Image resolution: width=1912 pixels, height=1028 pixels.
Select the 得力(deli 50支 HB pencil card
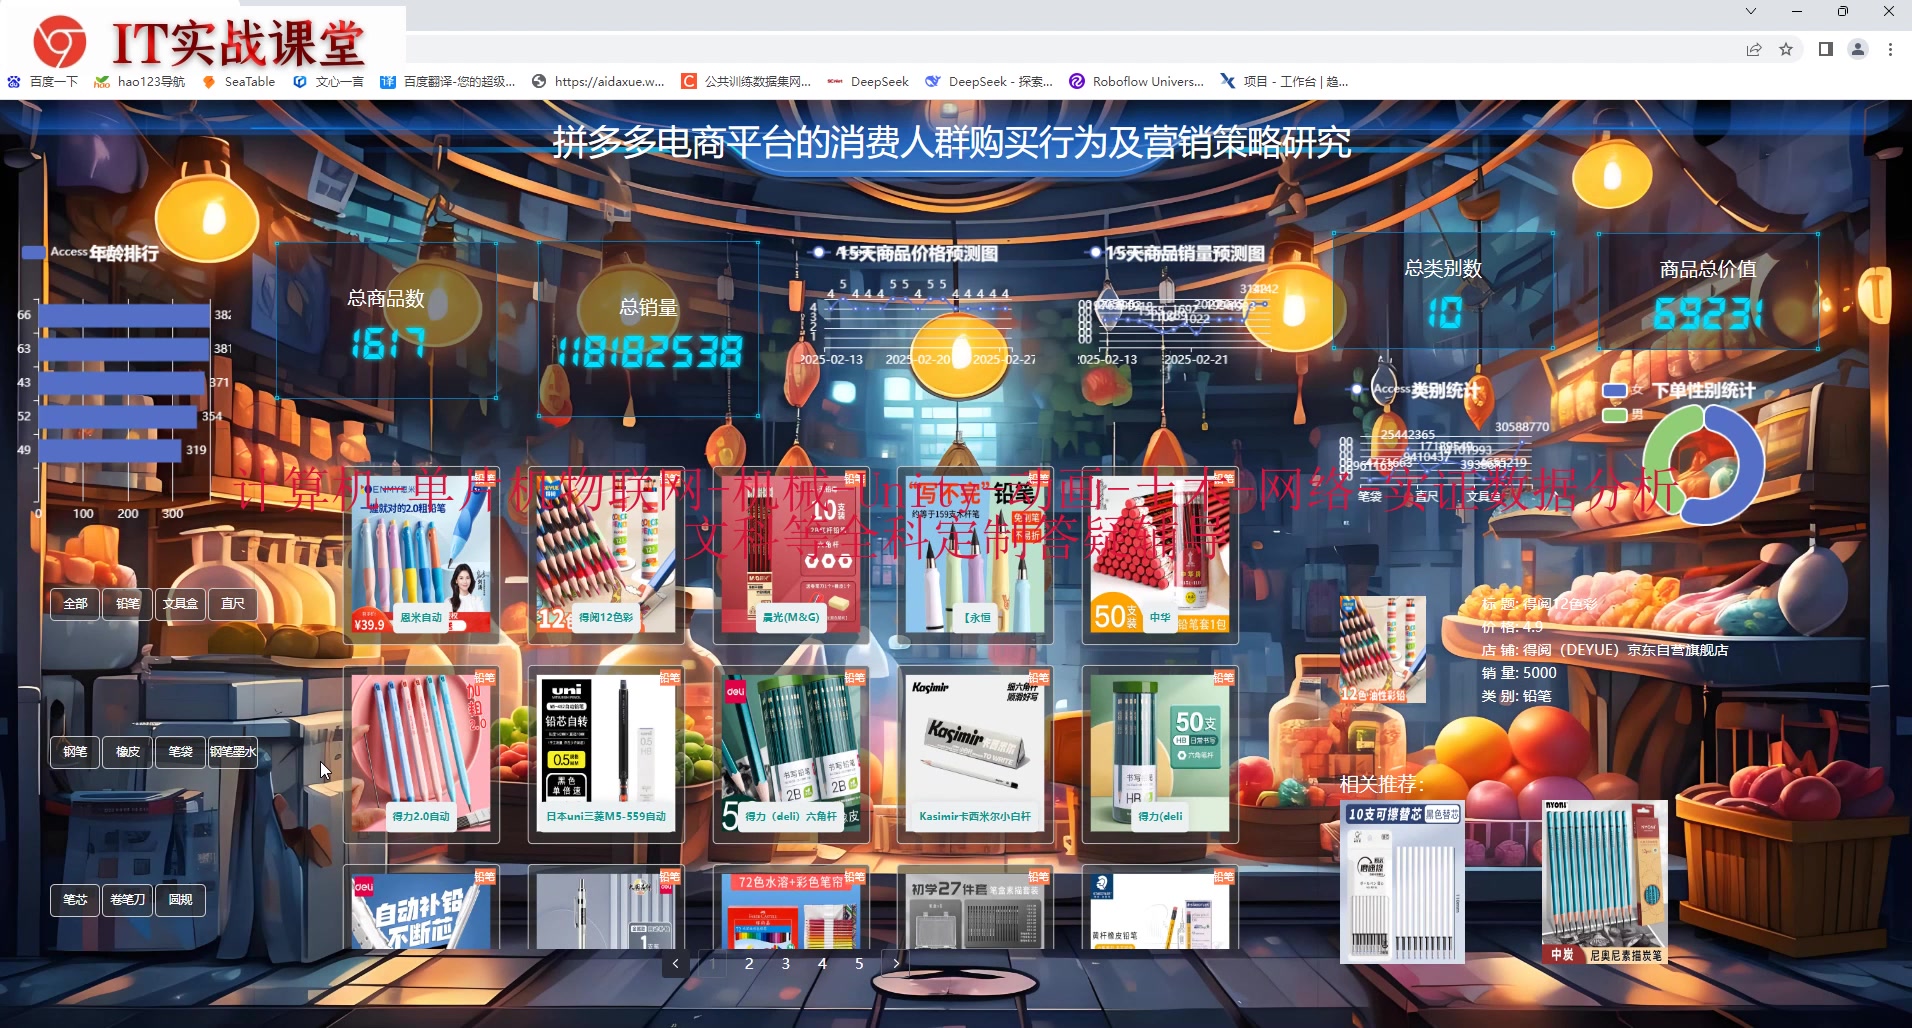pos(1161,754)
